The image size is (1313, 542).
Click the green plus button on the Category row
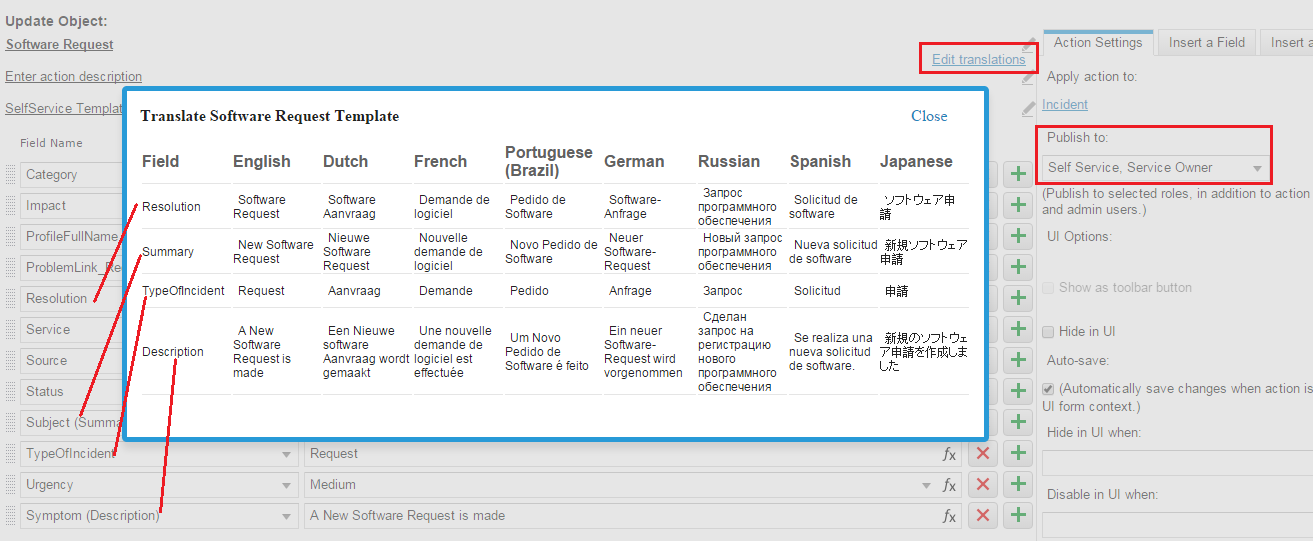pyautogui.click(x=1018, y=174)
